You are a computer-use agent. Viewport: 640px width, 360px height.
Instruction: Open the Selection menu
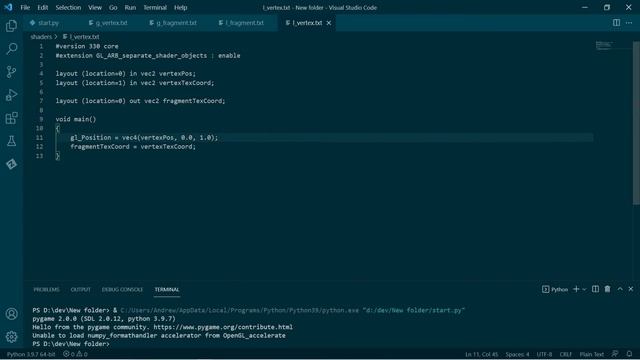(68, 7)
